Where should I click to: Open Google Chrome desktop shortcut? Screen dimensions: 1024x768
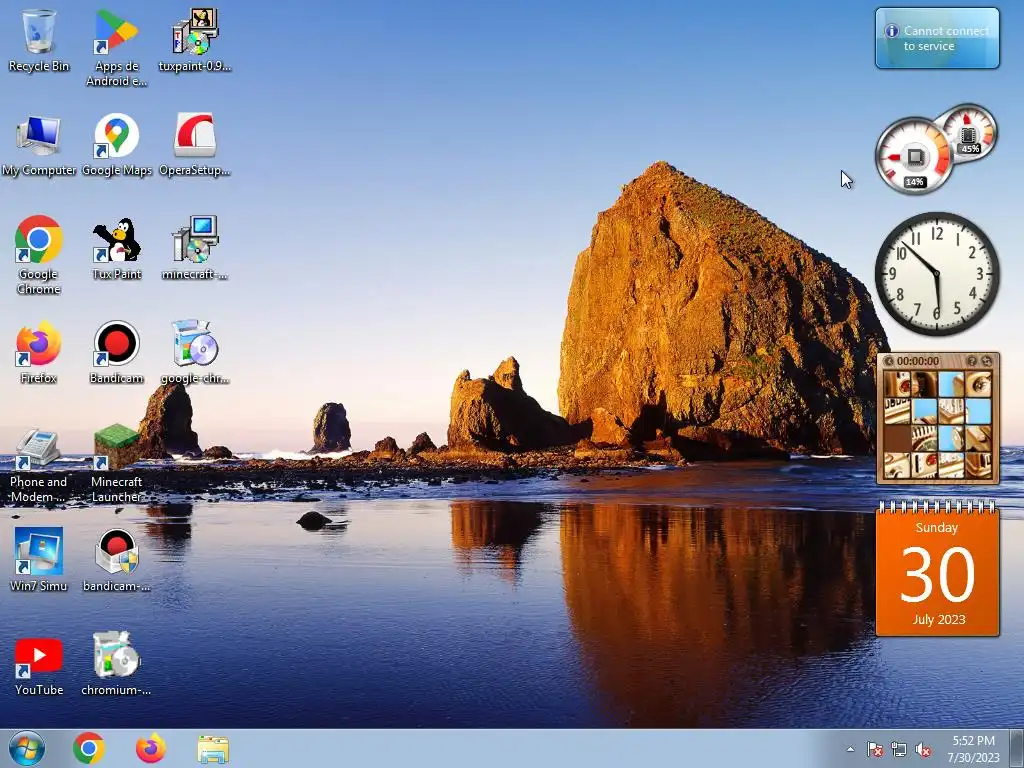click(39, 255)
